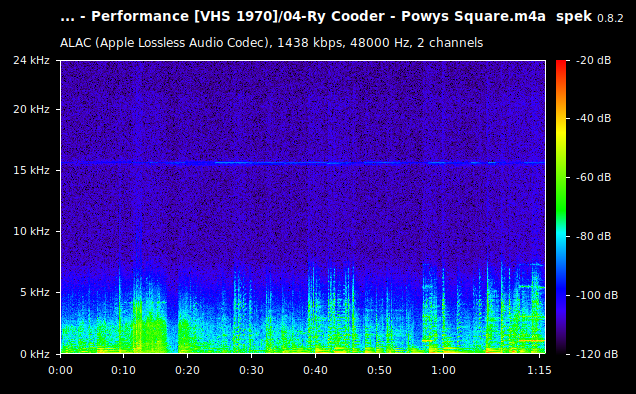Click the 20 kHz frequency axis label
Image resolution: width=636 pixels, height=394 pixels.
coord(31,110)
